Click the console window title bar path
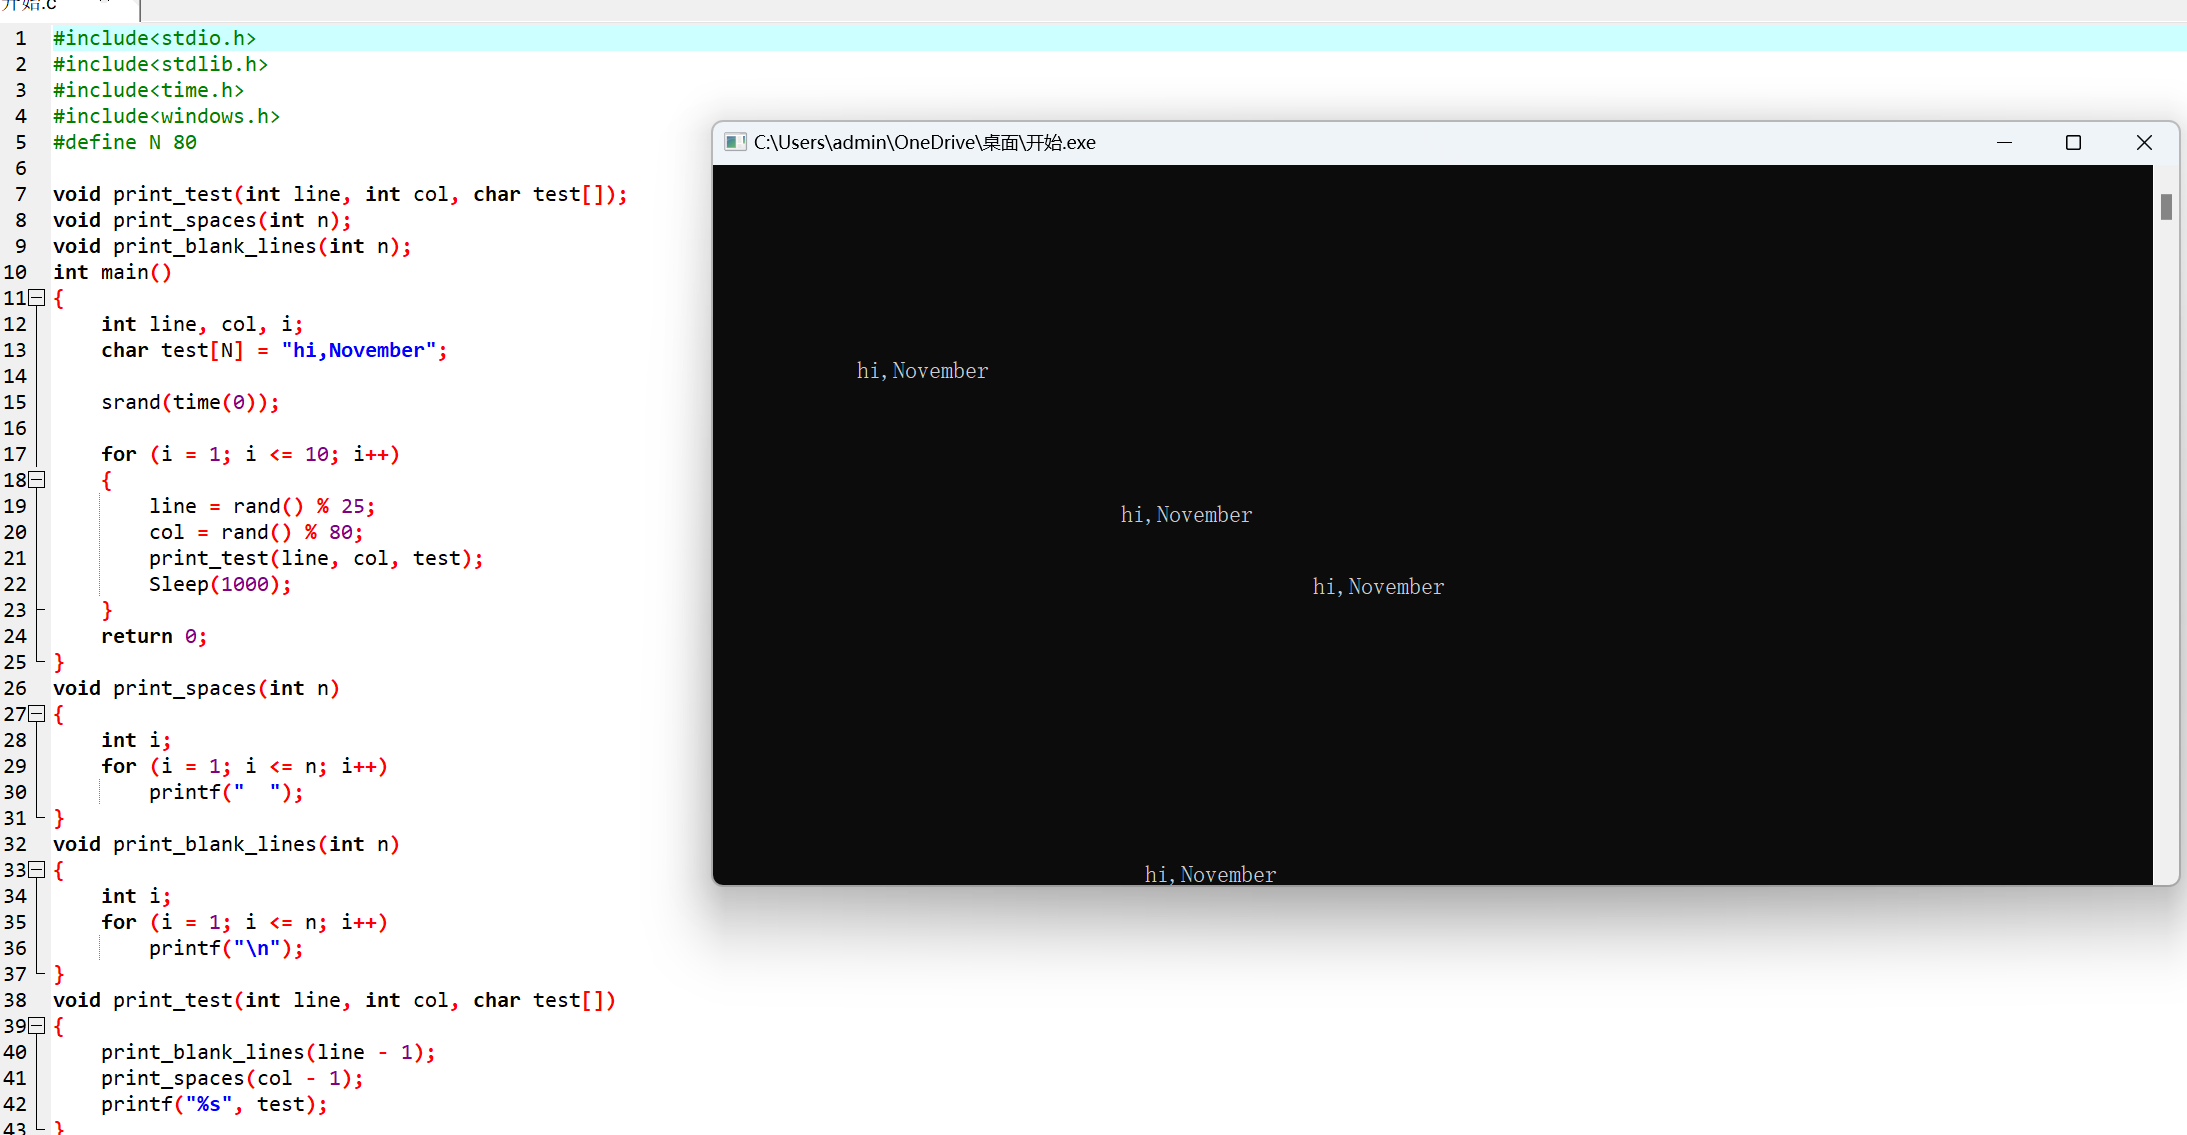 click(924, 142)
